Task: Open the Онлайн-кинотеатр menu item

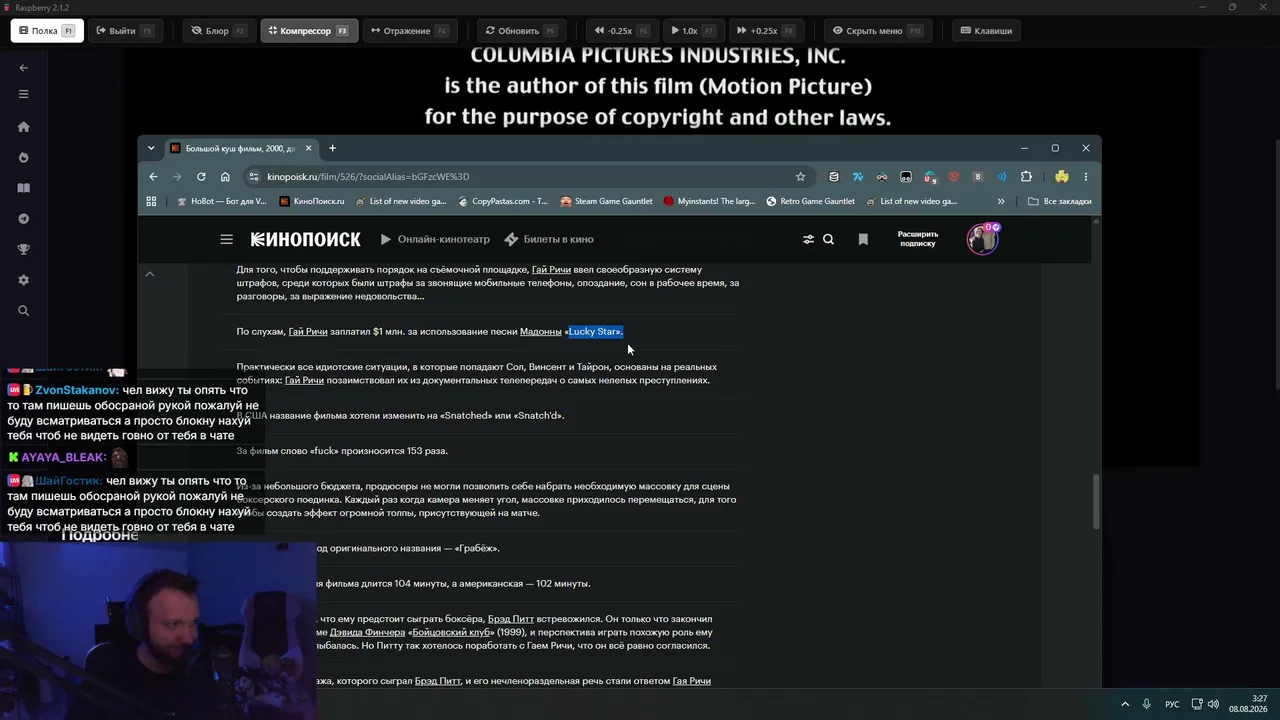Action: coord(435,240)
